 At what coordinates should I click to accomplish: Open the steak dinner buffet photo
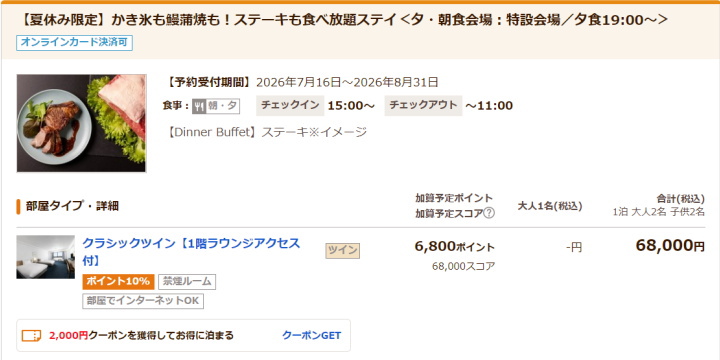pos(81,123)
